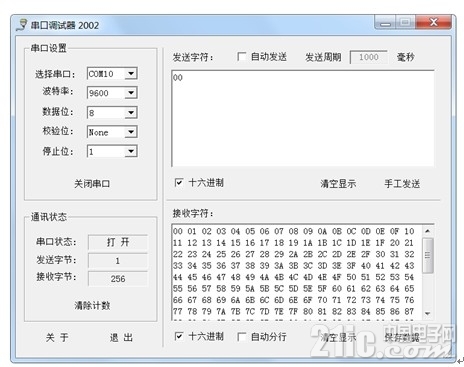Click the send-area 清空显示 button
464x367 pixels.
tap(338, 184)
